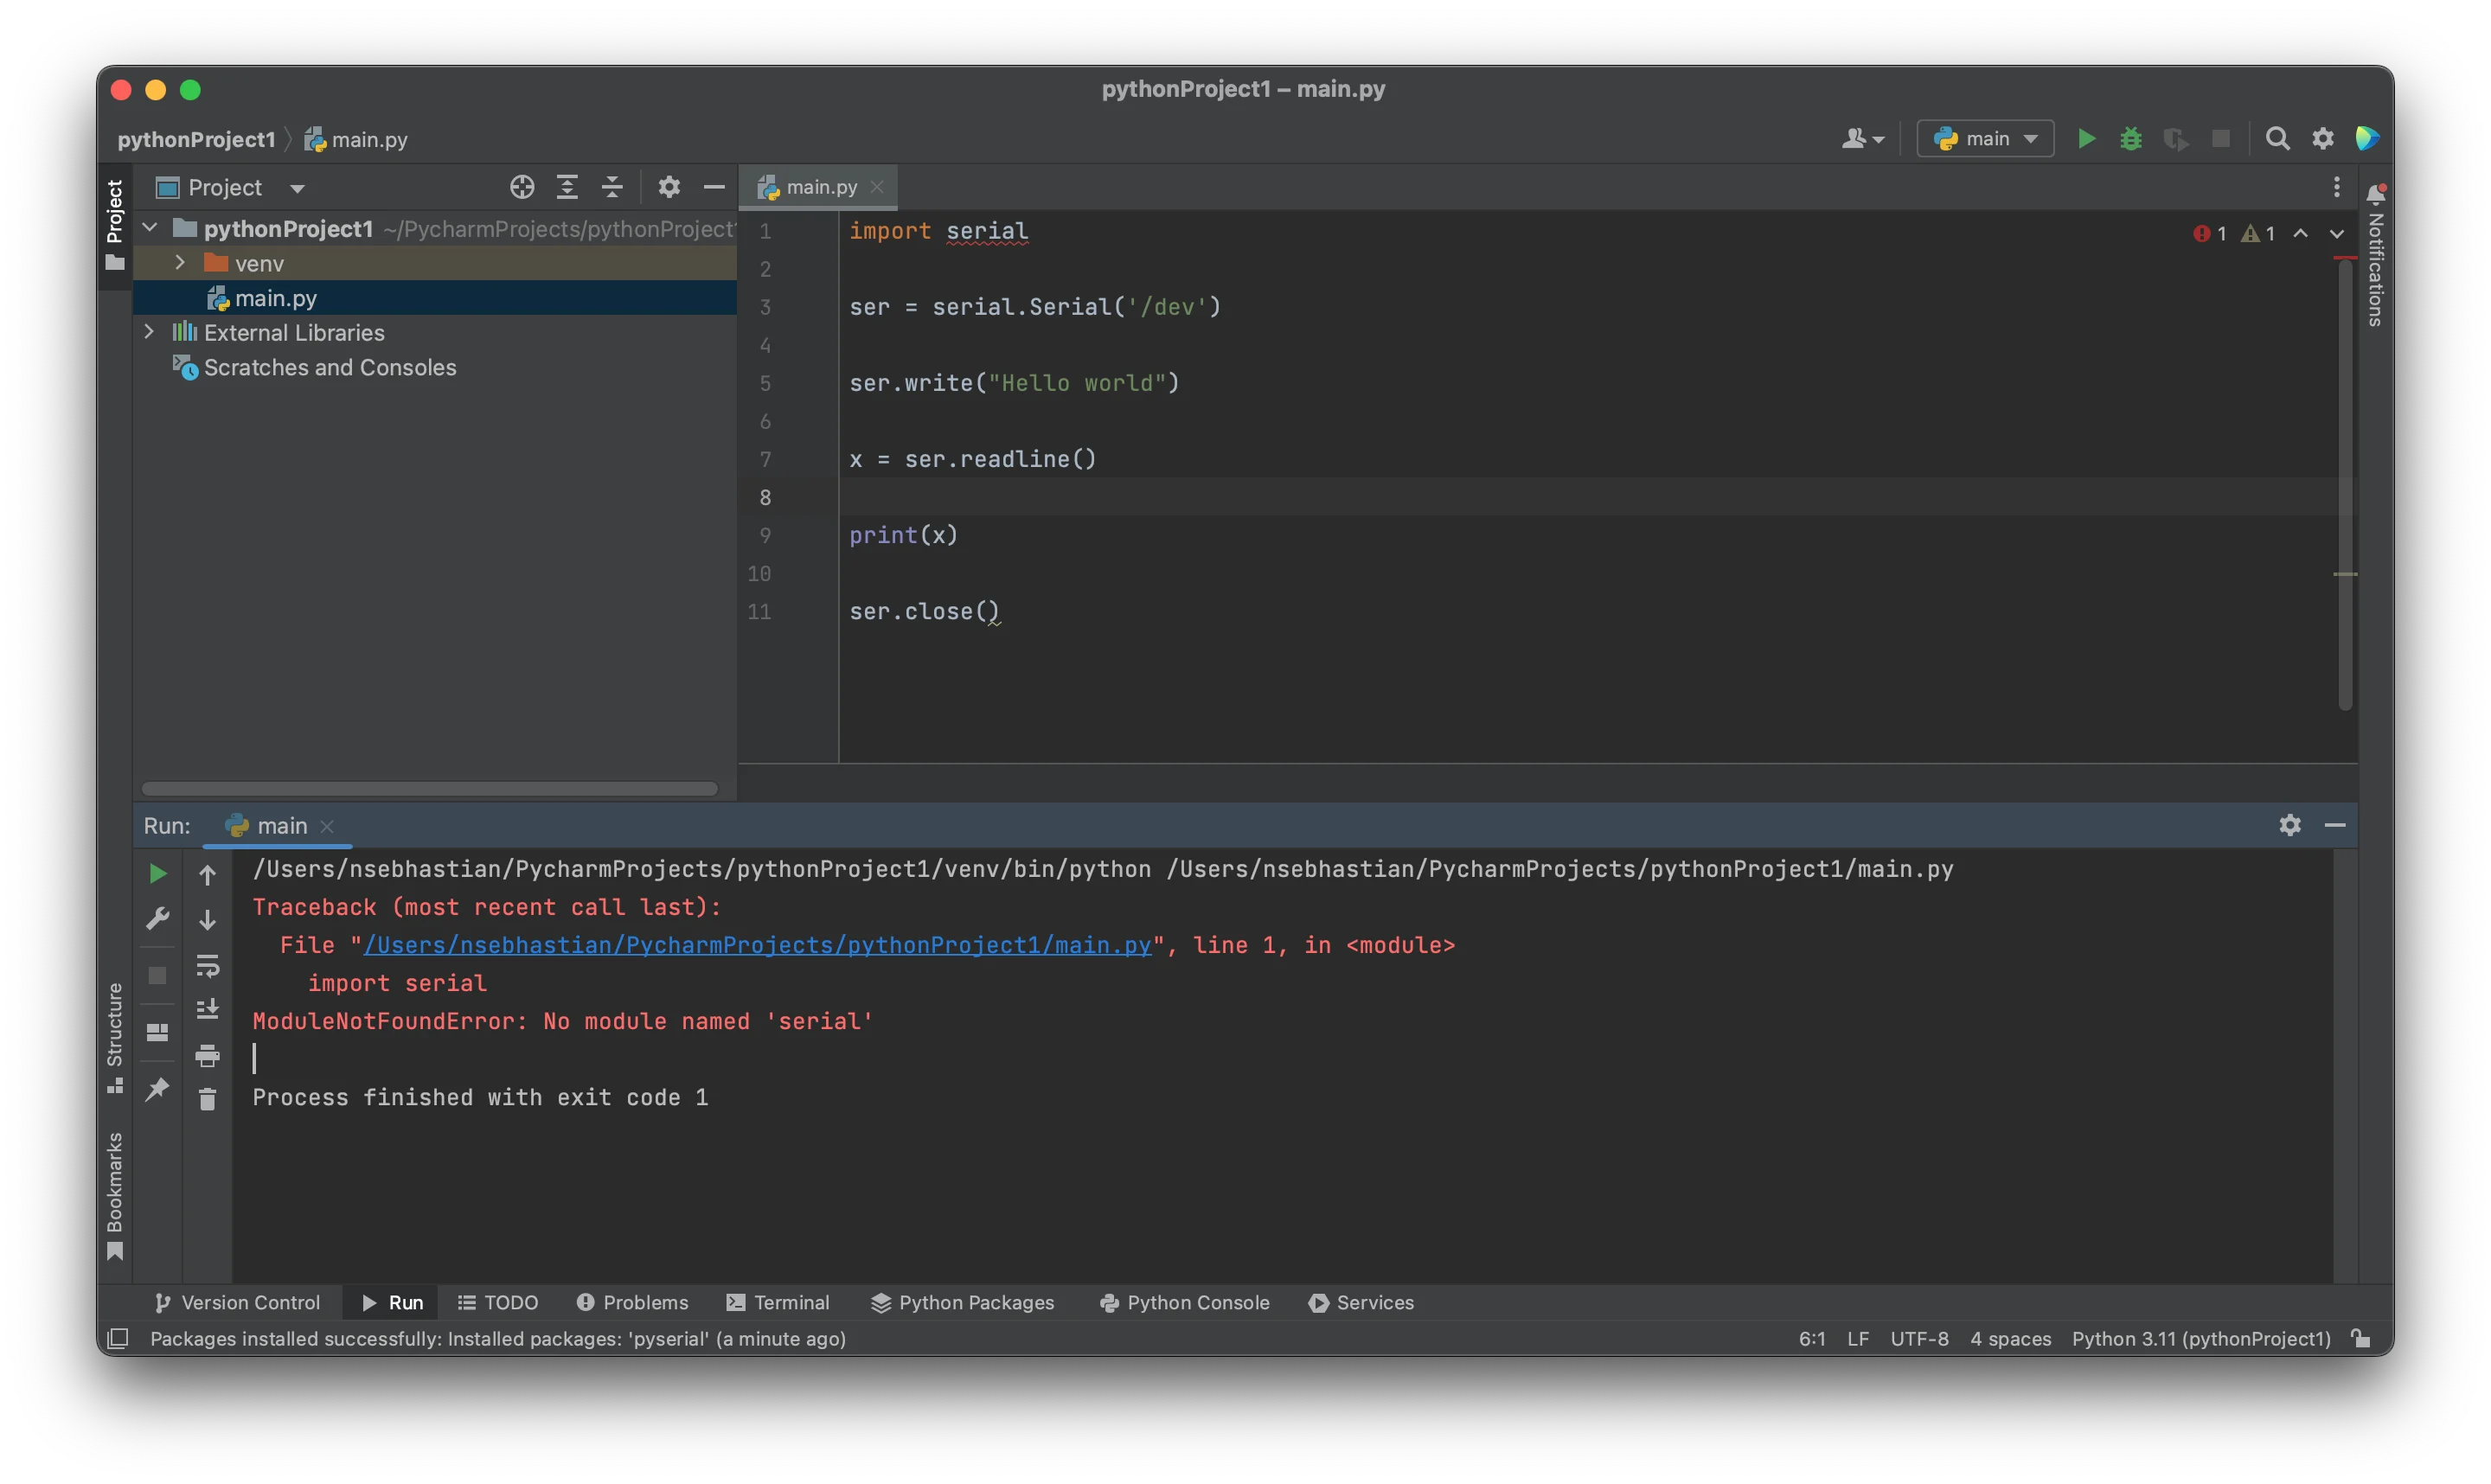This screenshot has height=1484, width=2491.
Task: Expand the venv folder
Action: click(180, 262)
